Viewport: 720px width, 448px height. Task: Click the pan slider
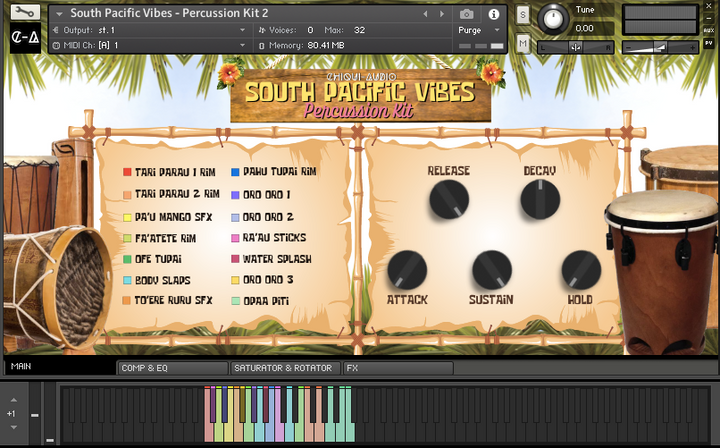click(576, 47)
